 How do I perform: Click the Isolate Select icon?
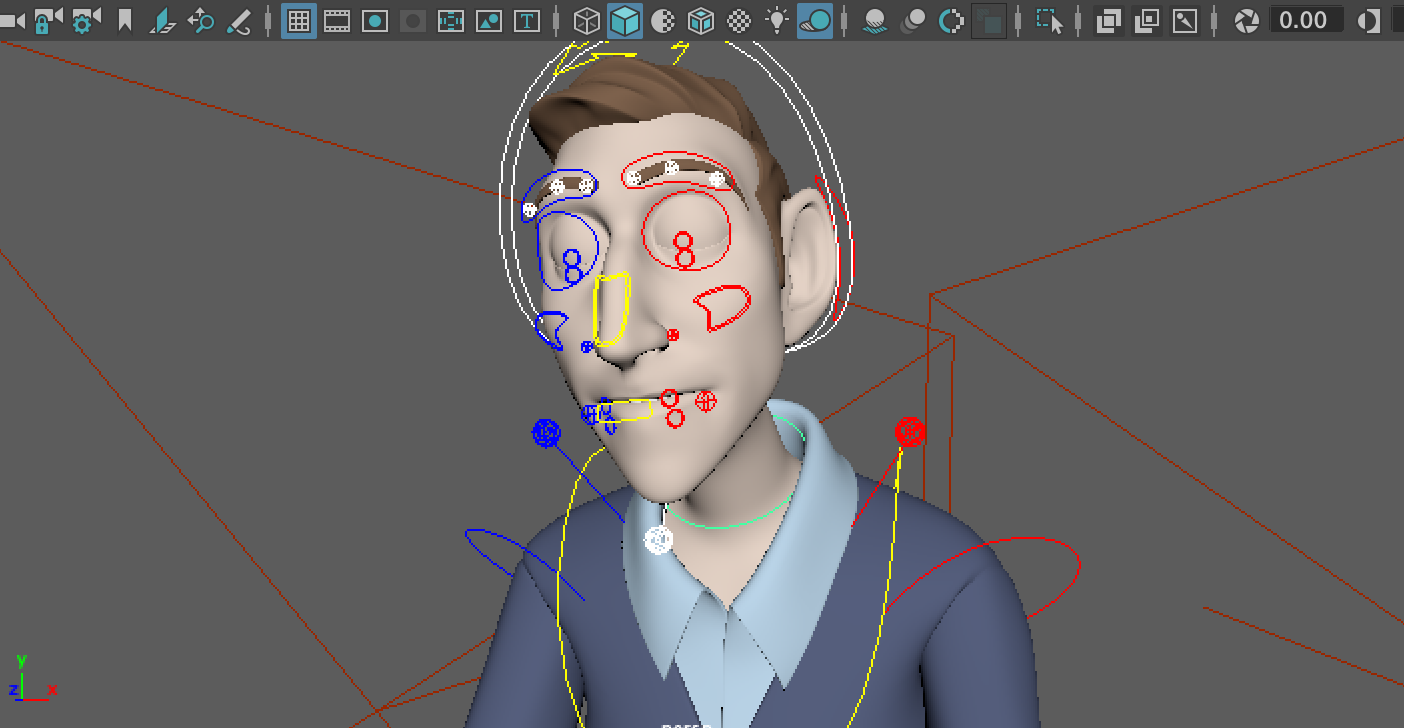[1049, 20]
